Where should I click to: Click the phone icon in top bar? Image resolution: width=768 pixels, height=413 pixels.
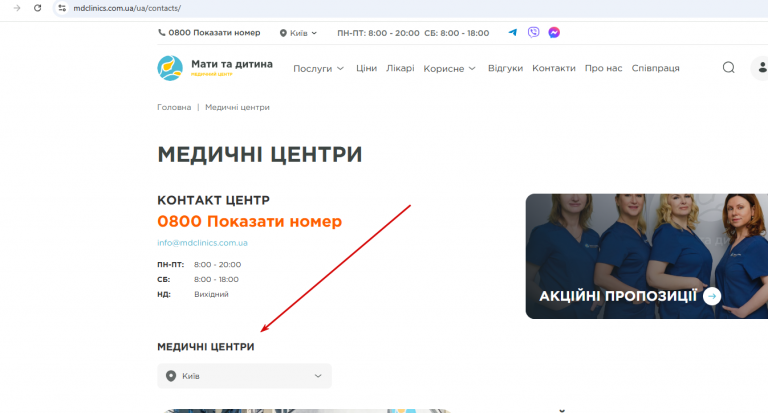point(162,33)
